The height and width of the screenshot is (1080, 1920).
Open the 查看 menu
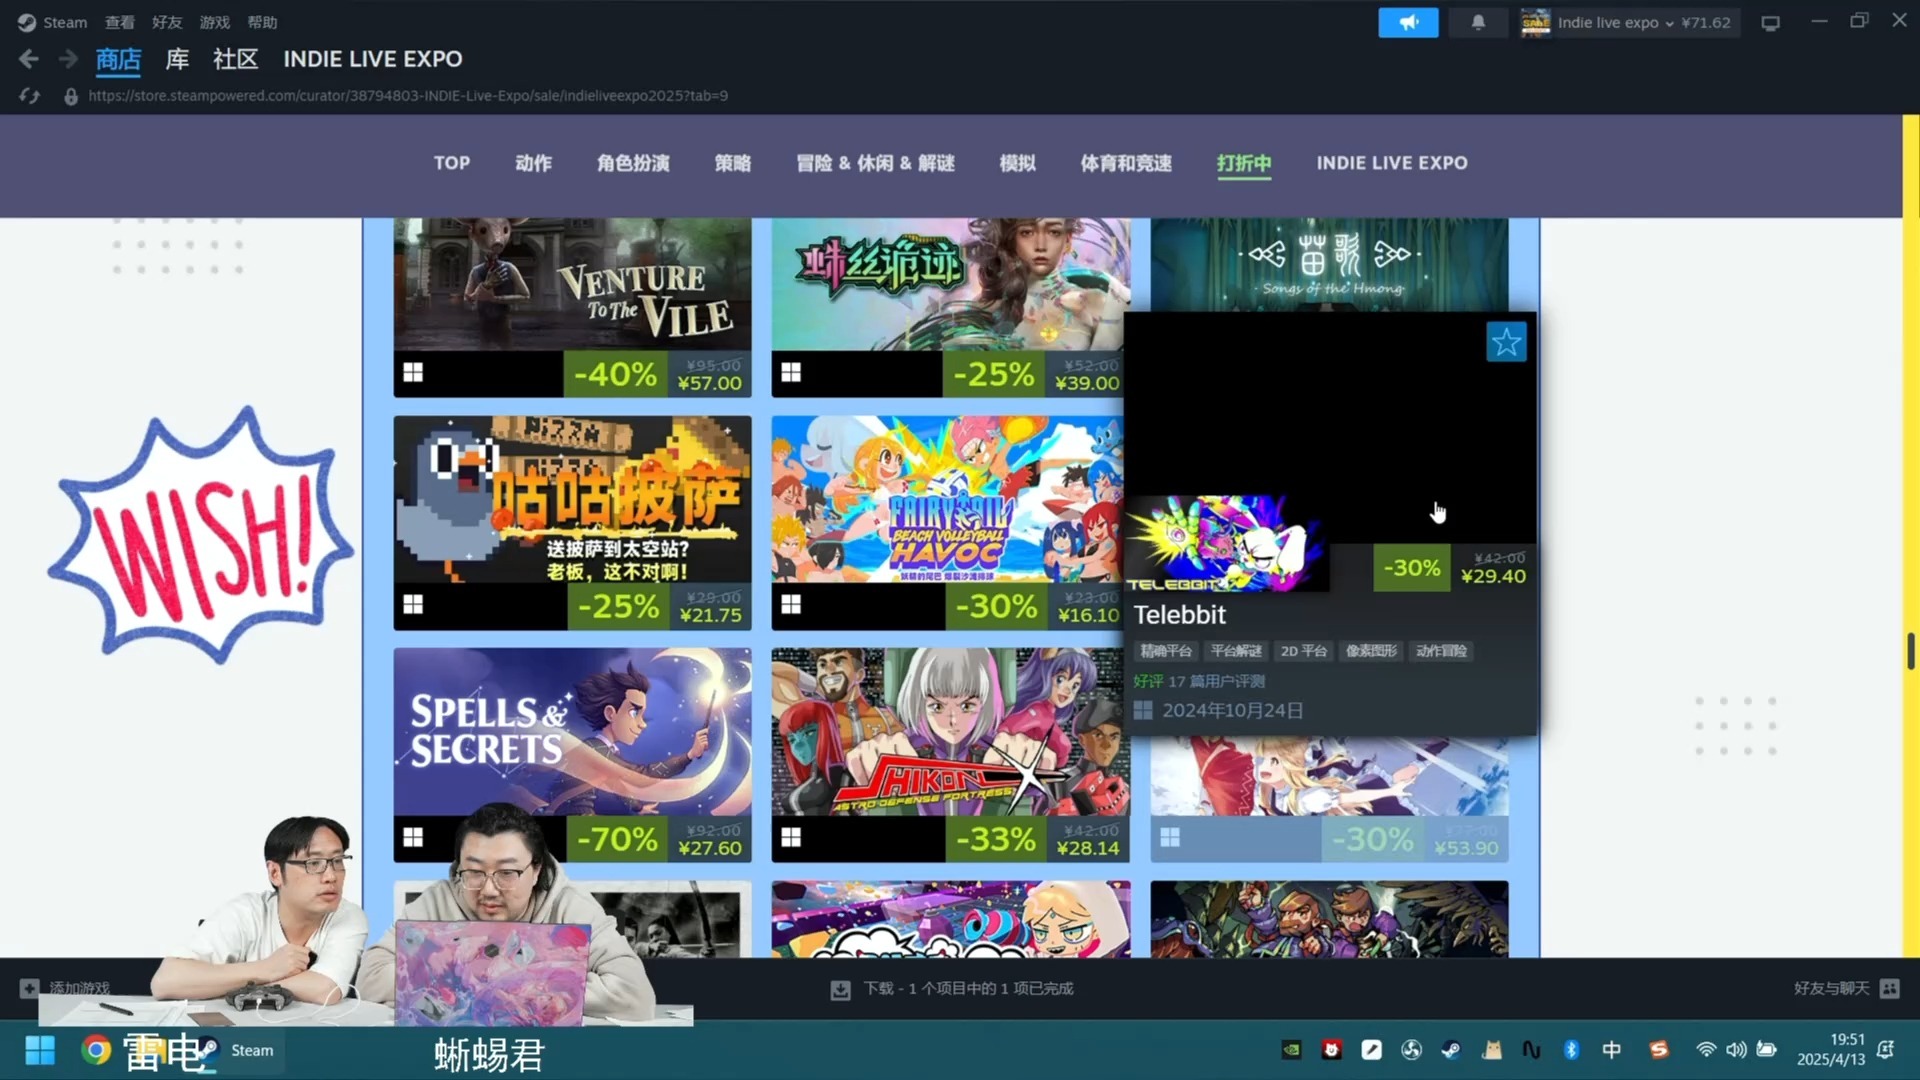[120, 22]
